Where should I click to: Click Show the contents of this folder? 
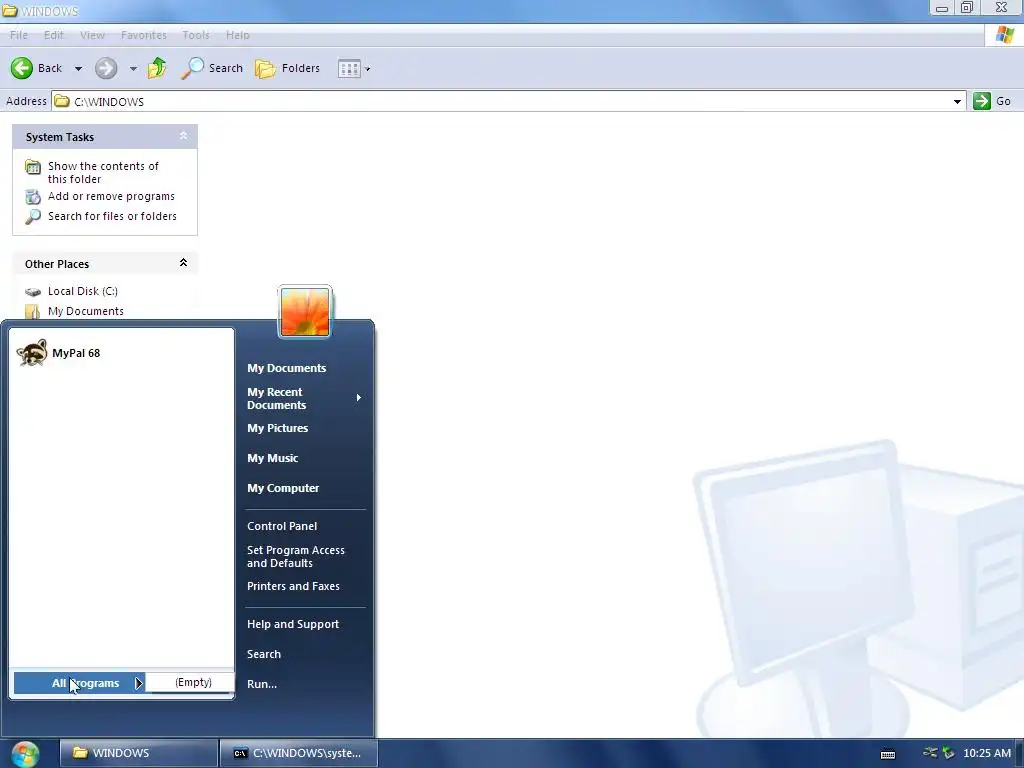103,172
